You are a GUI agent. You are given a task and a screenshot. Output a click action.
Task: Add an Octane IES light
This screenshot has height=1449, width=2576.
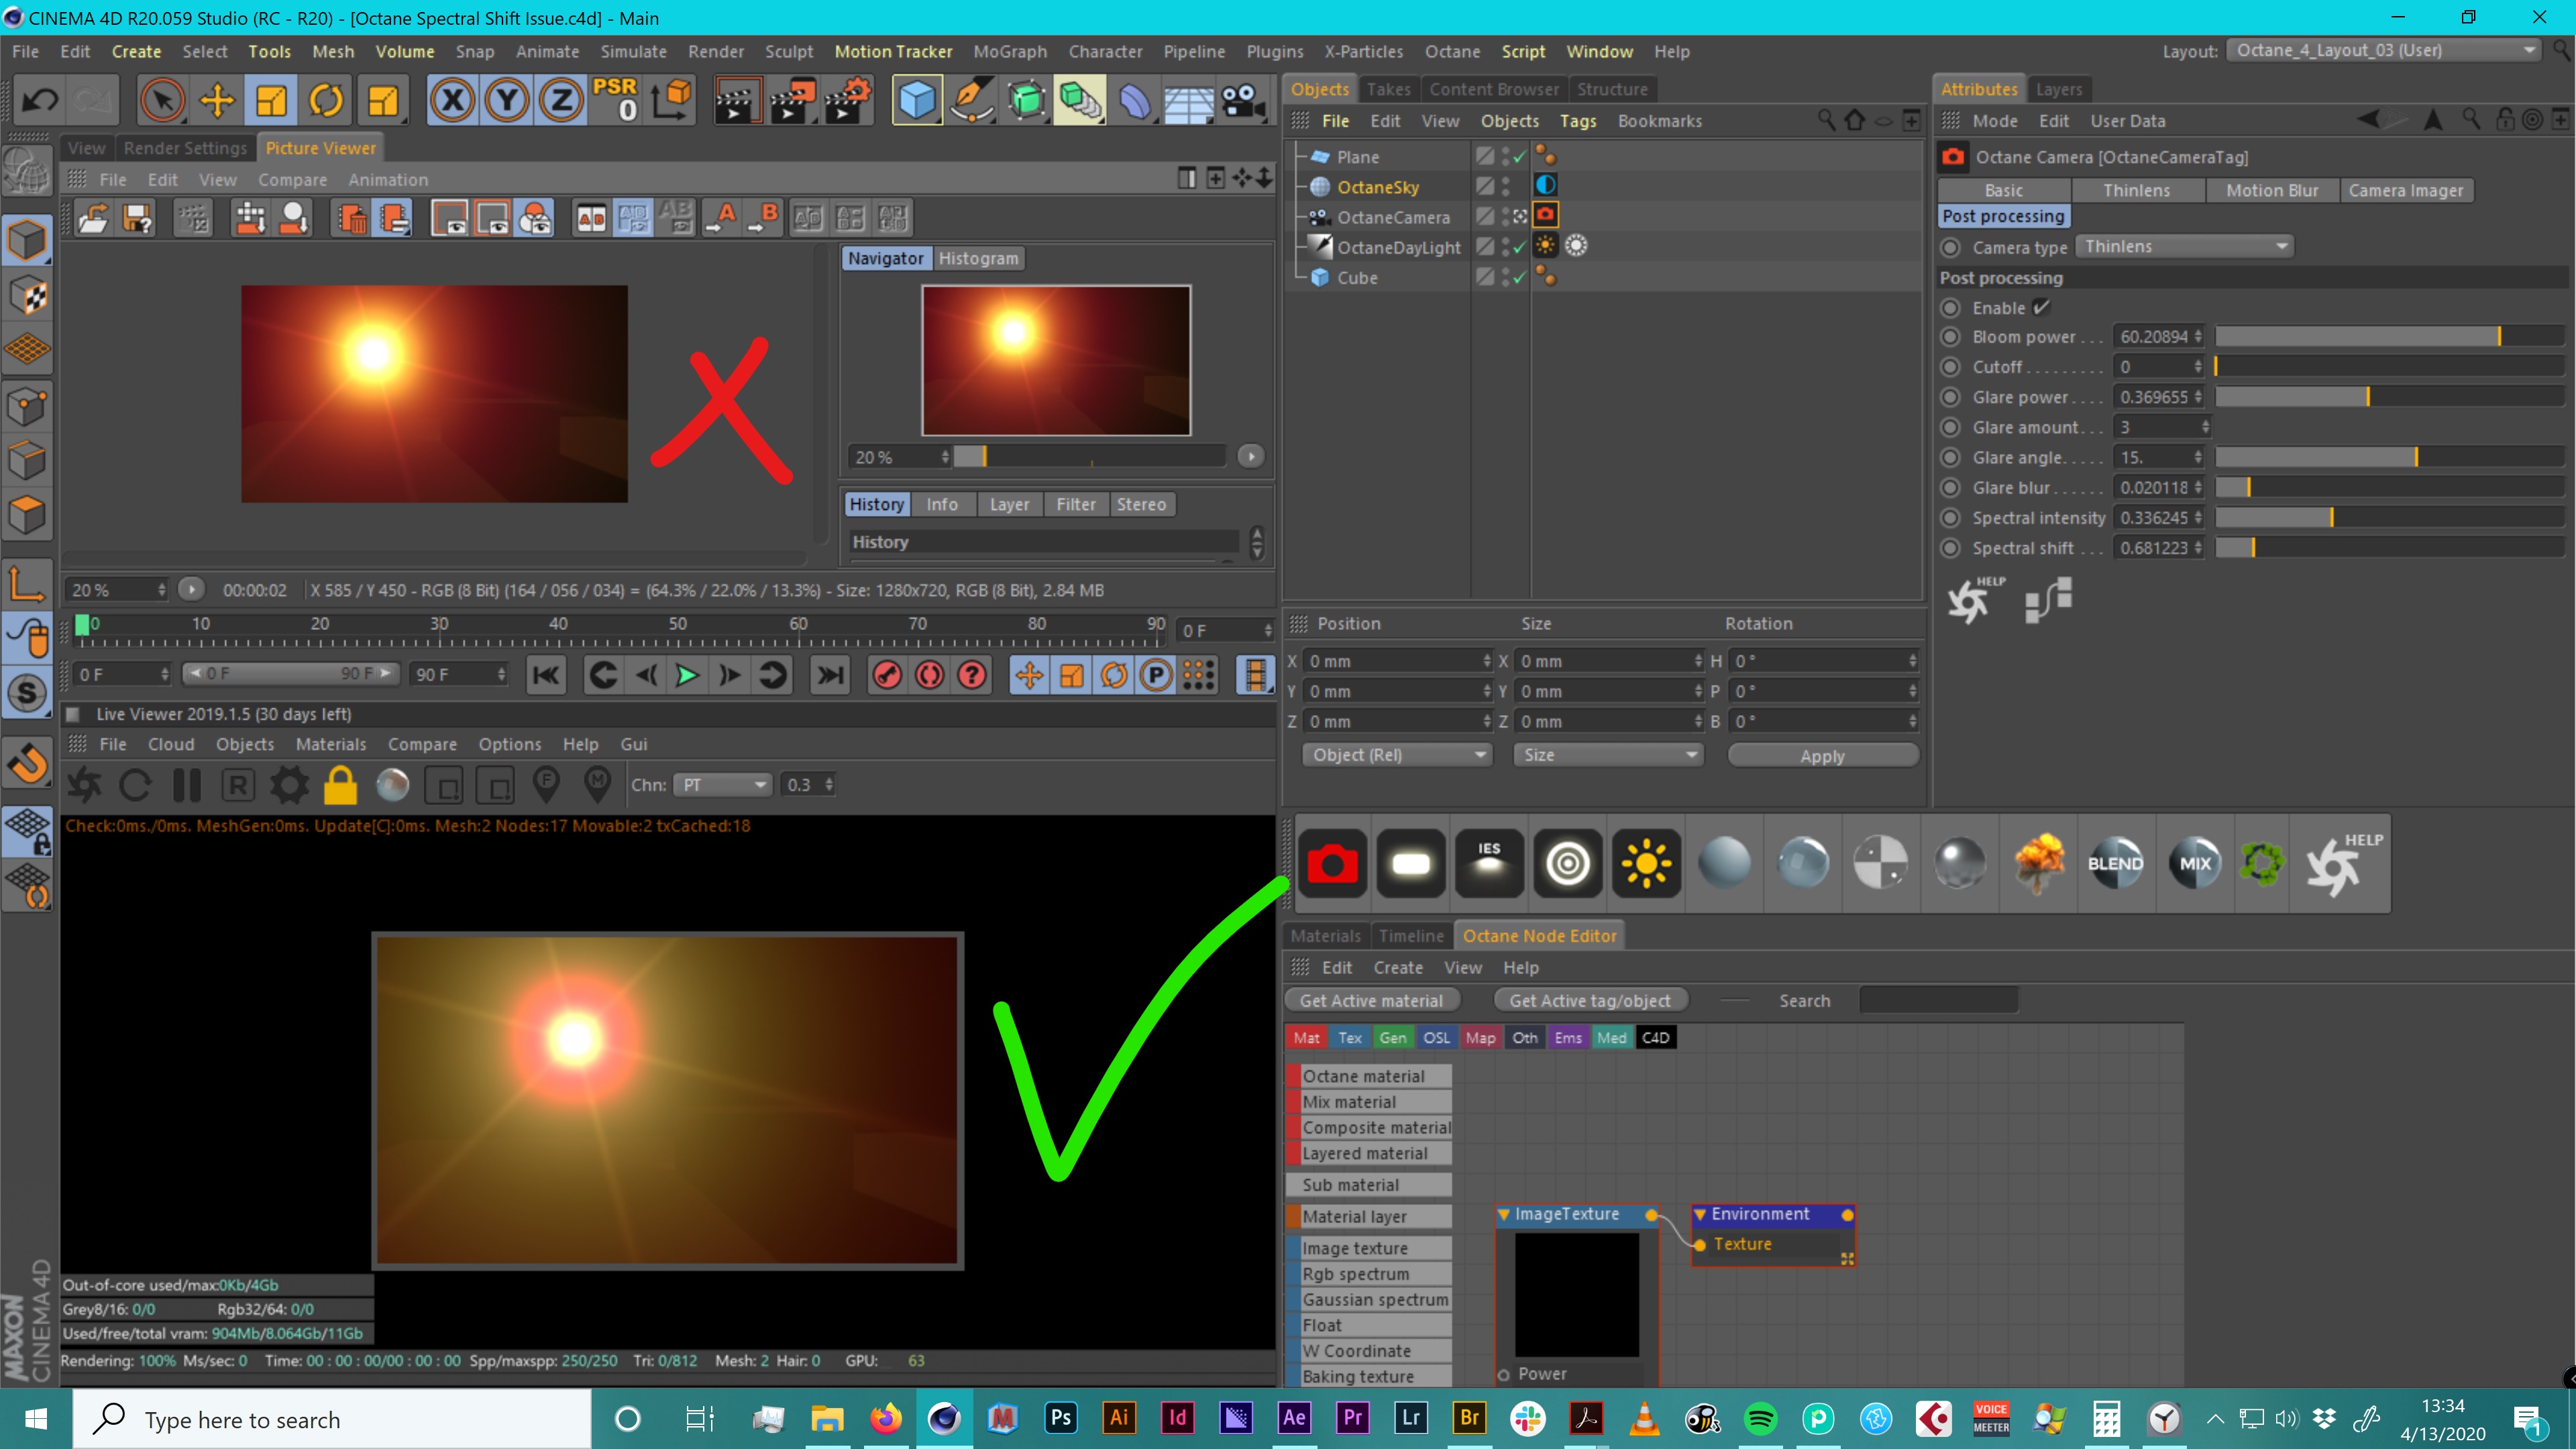coord(1489,862)
